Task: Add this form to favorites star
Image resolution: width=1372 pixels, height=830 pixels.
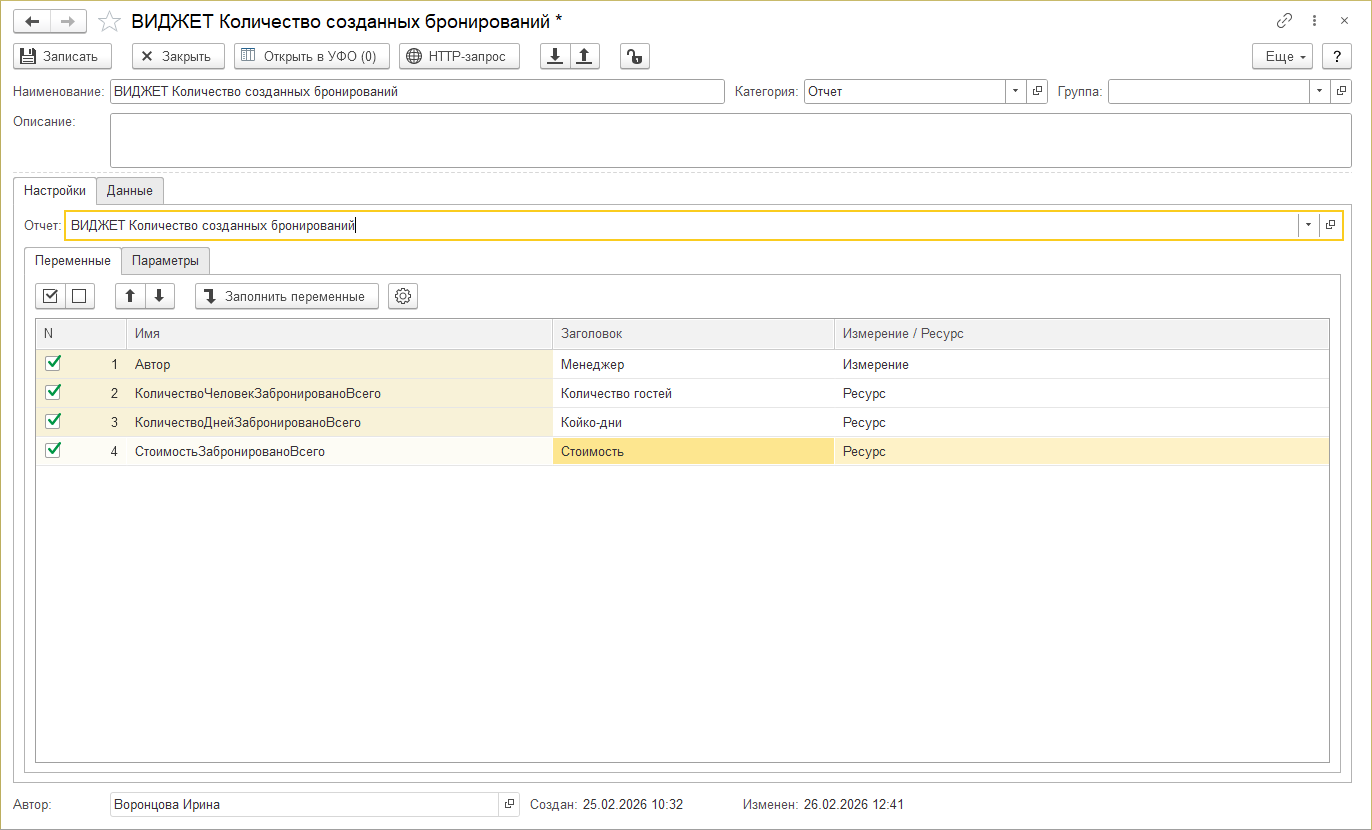Action: coord(111,21)
